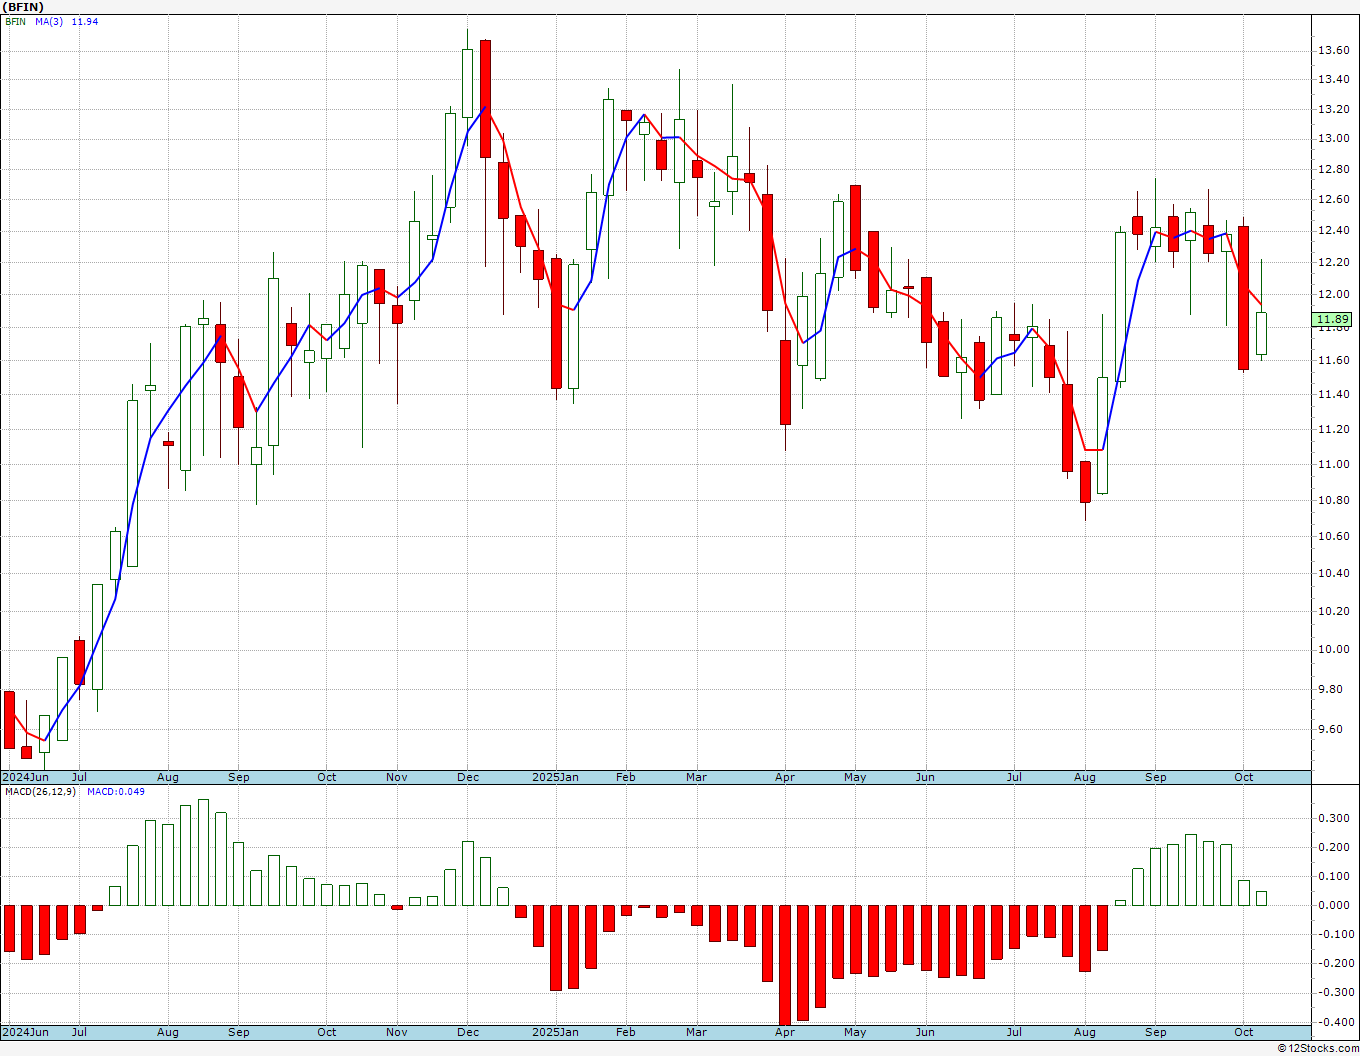Click 2025Jan on the MACD panel date axis
Image resolution: width=1360 pixels, height=1056 pixels.
(555, 1032)
